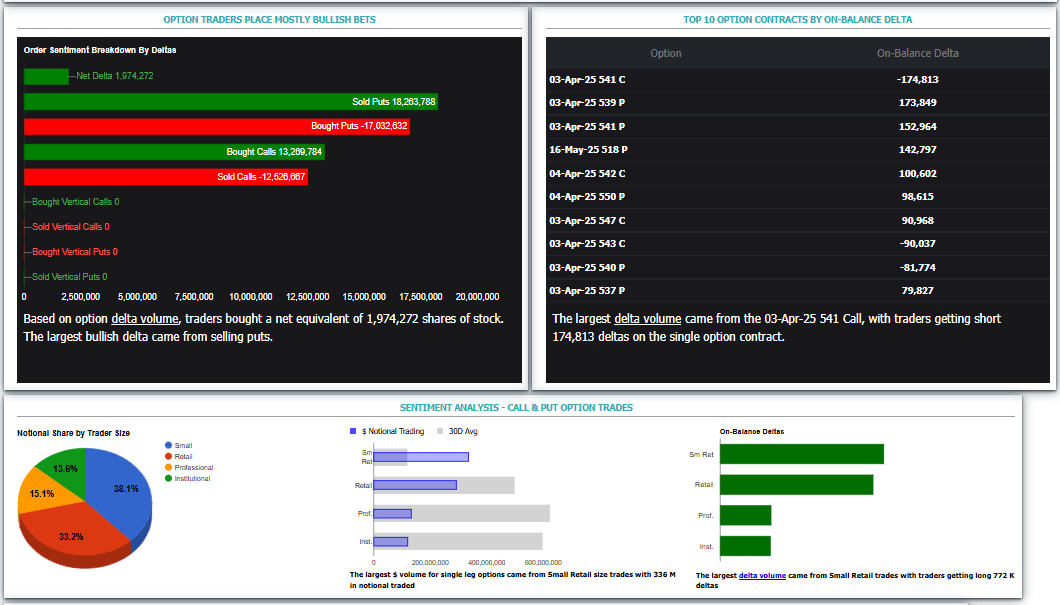The width and height of the screenshot is (1060, 605).
Task: Click the Prof. green On-Balance Deltas bar
Action: (746, 515)
